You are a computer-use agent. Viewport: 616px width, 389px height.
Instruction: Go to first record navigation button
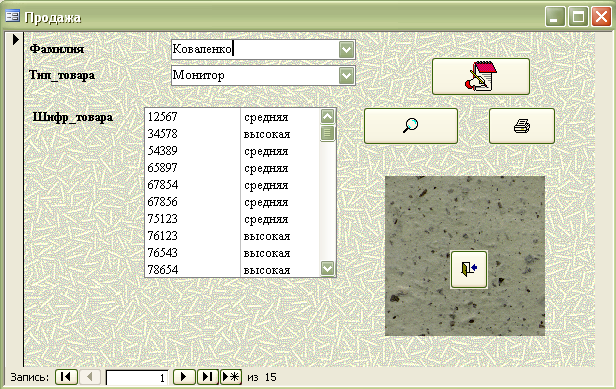(66, 377)
